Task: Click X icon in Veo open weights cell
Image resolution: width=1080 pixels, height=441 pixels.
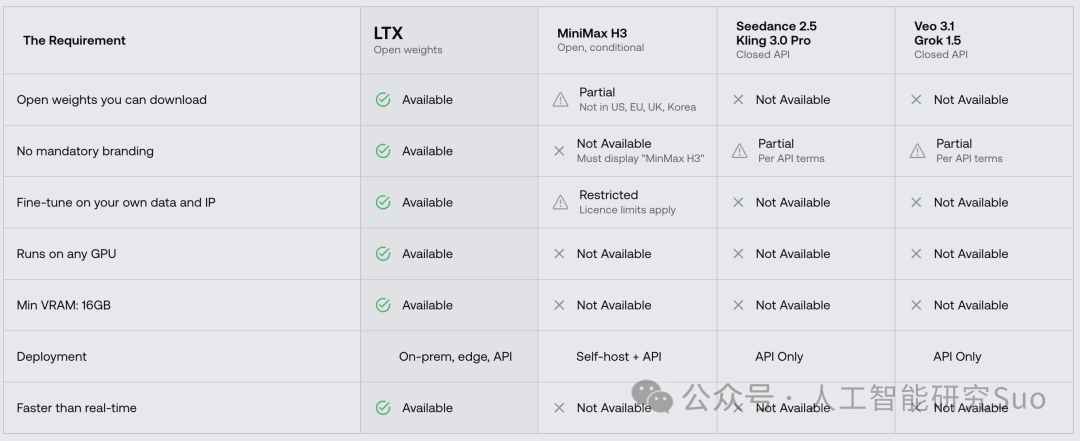Action: click(916, 100)
